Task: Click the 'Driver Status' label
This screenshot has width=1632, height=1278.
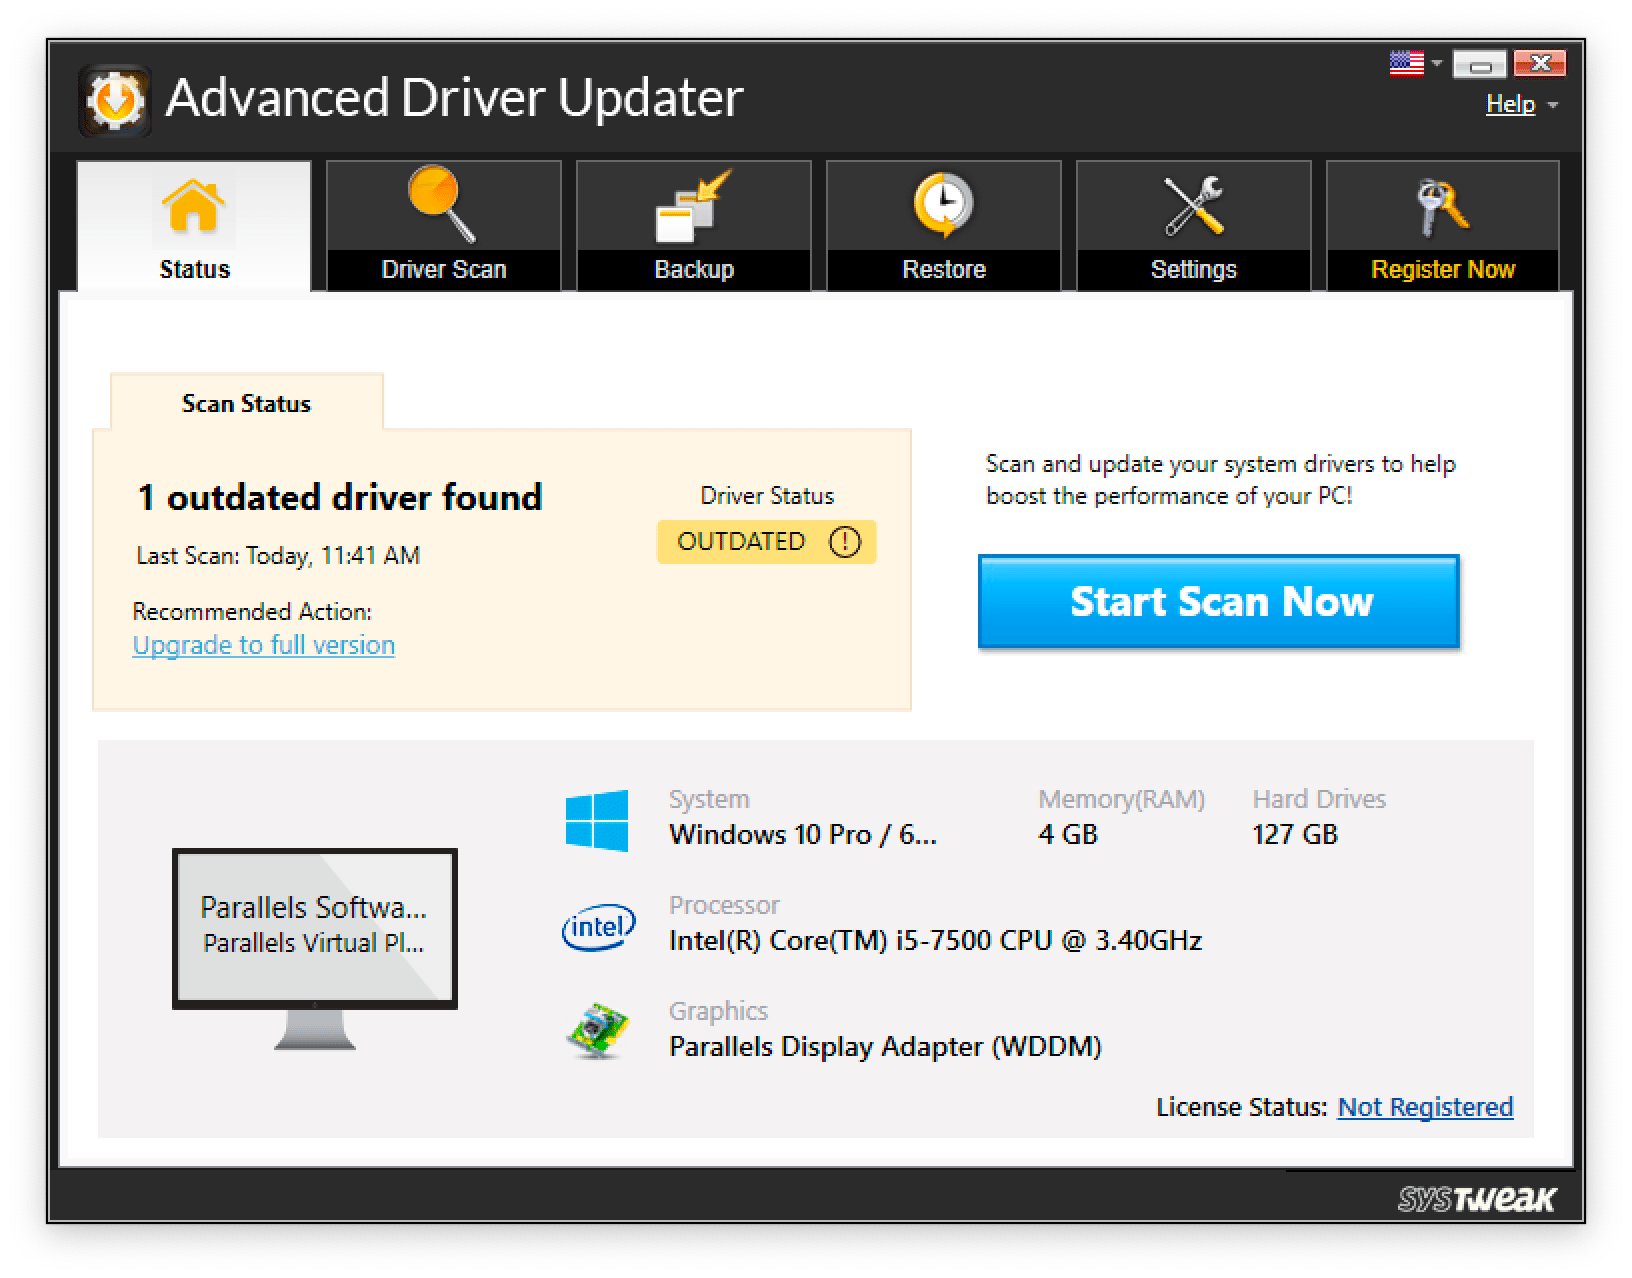Action: point(767,496)
